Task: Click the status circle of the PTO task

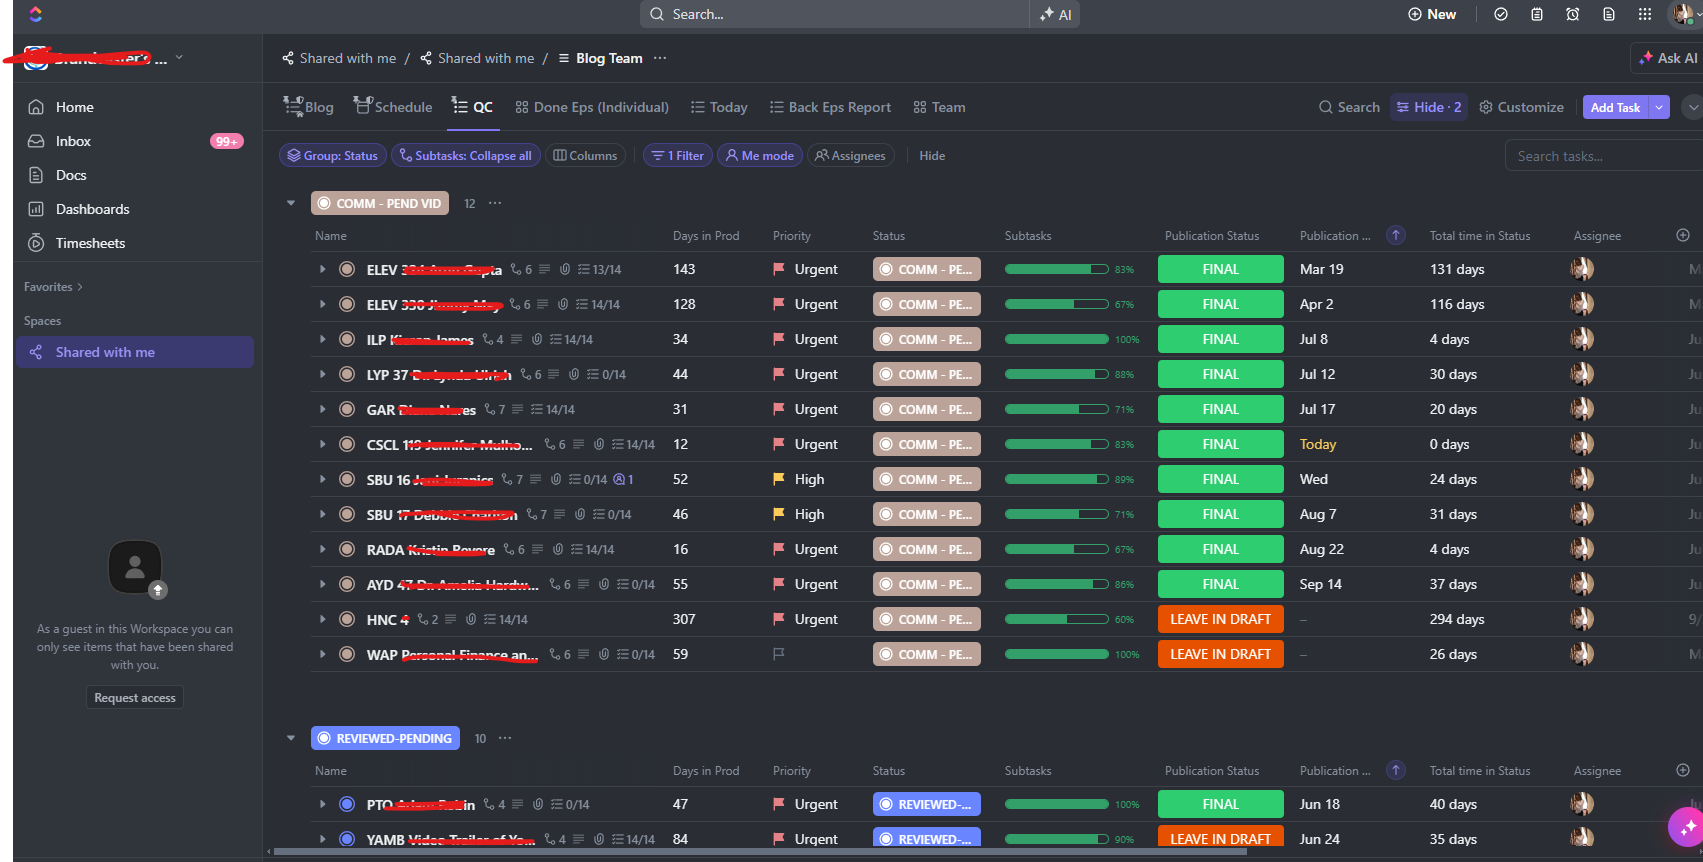Action: (x=347, y=804)
